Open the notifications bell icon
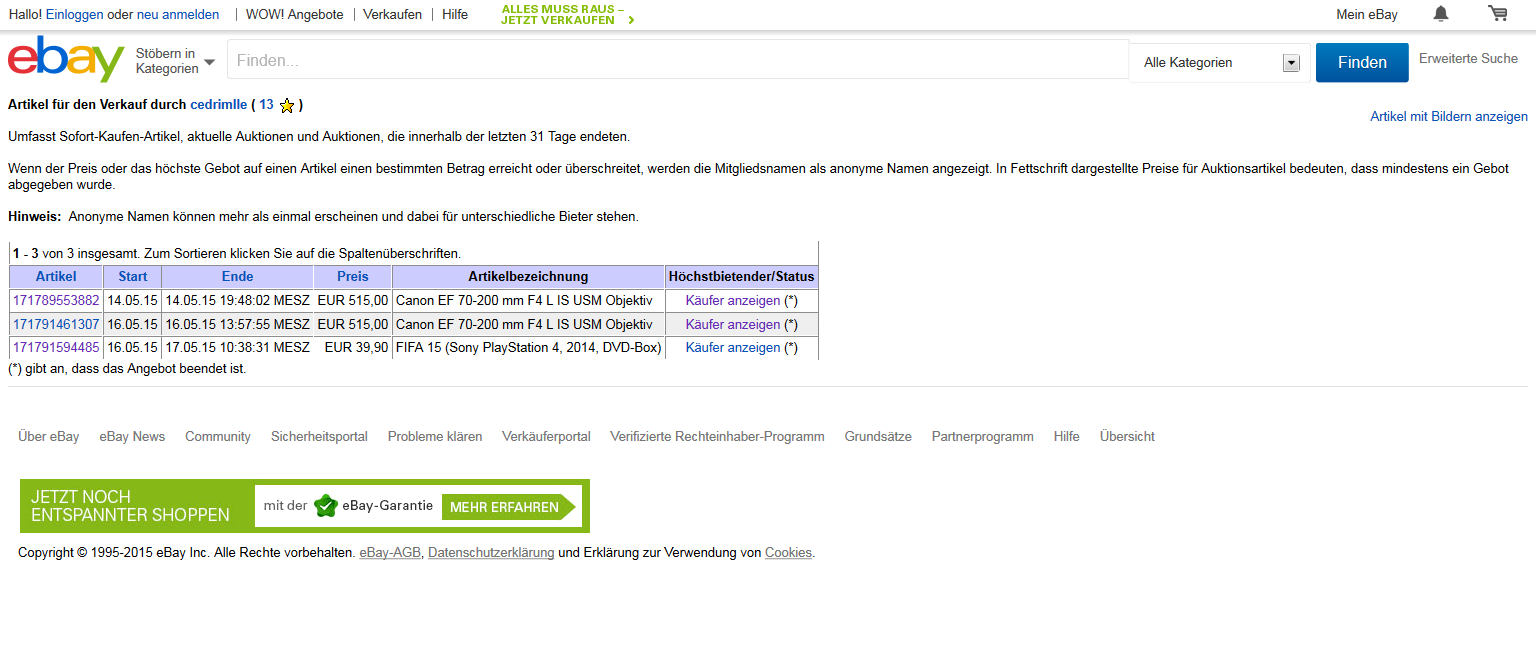The width and height of the screenshot is (1536, 670). click(x=1440, y=14)
